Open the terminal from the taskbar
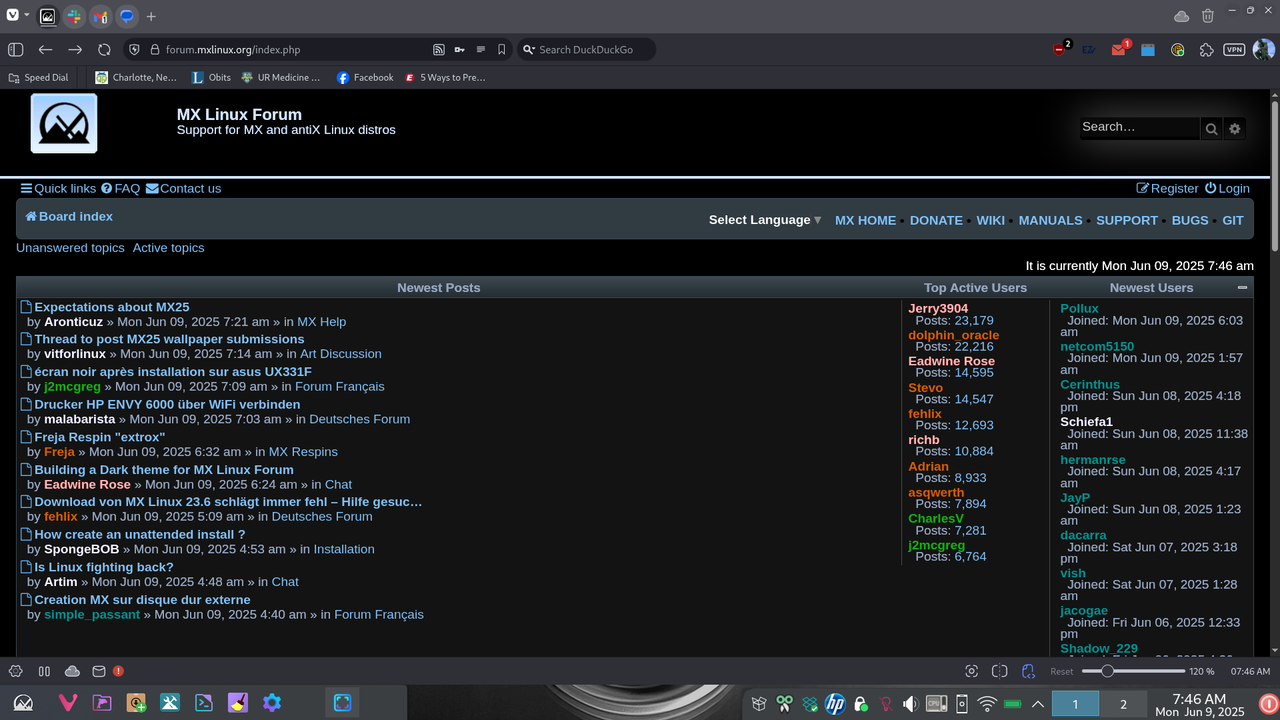1280x720 pixels. (x=203, y=703)
